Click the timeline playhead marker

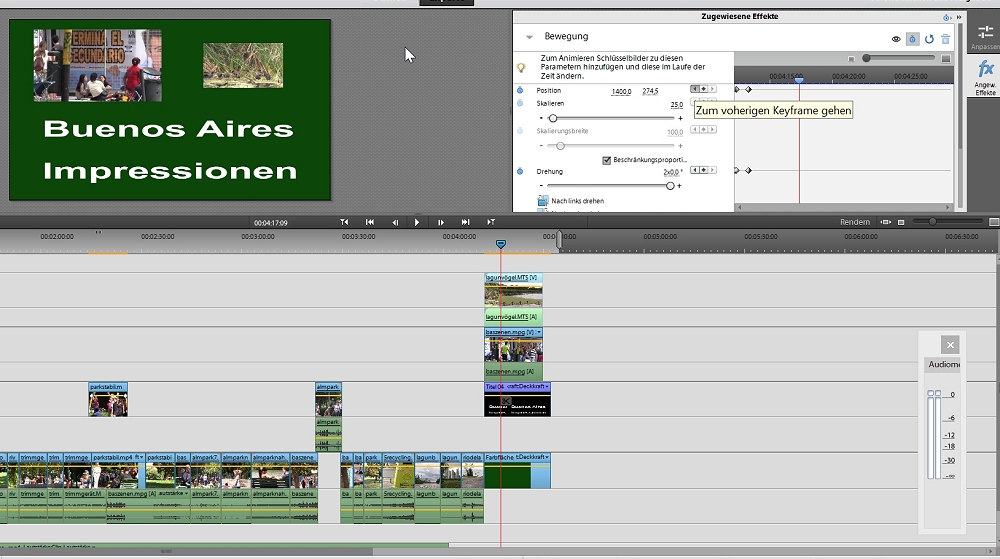click(x=501, y=244)
